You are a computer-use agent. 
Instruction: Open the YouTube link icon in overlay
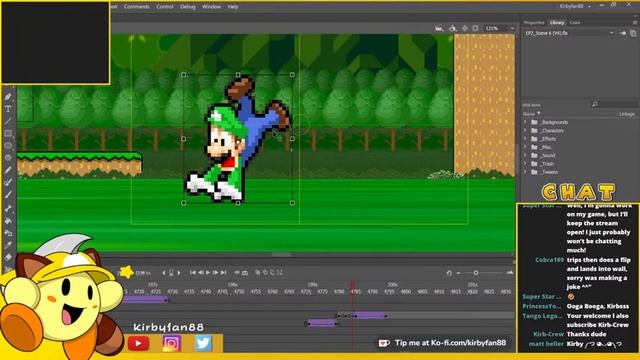[138, 343]
